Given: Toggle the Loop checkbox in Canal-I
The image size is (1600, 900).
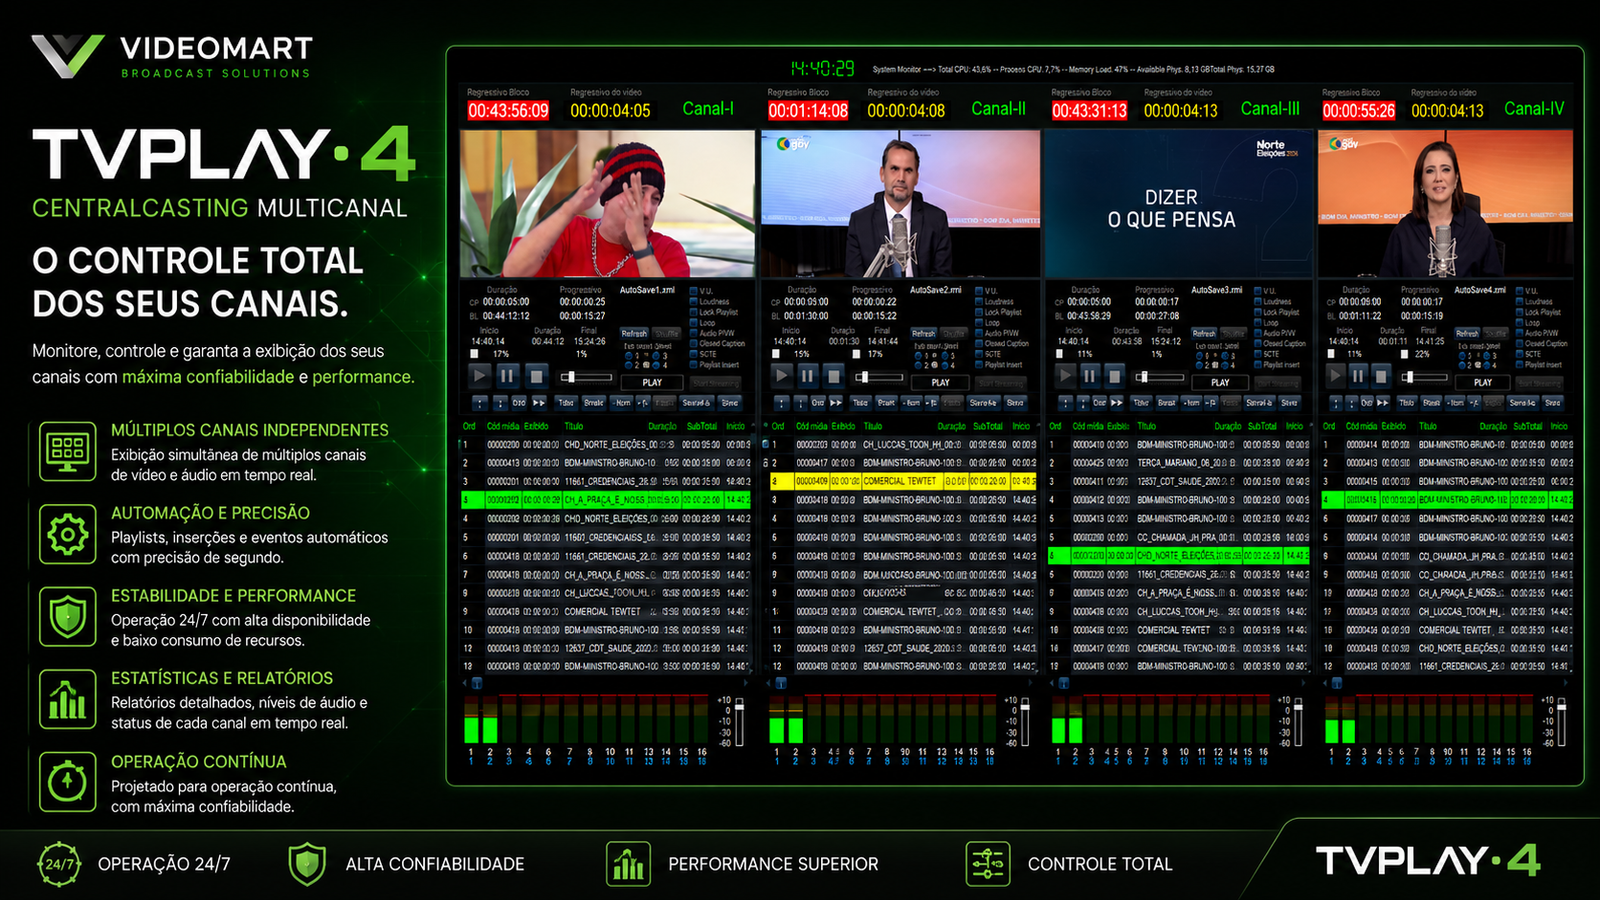Looking at the screenshot, I should pos(693,323).
